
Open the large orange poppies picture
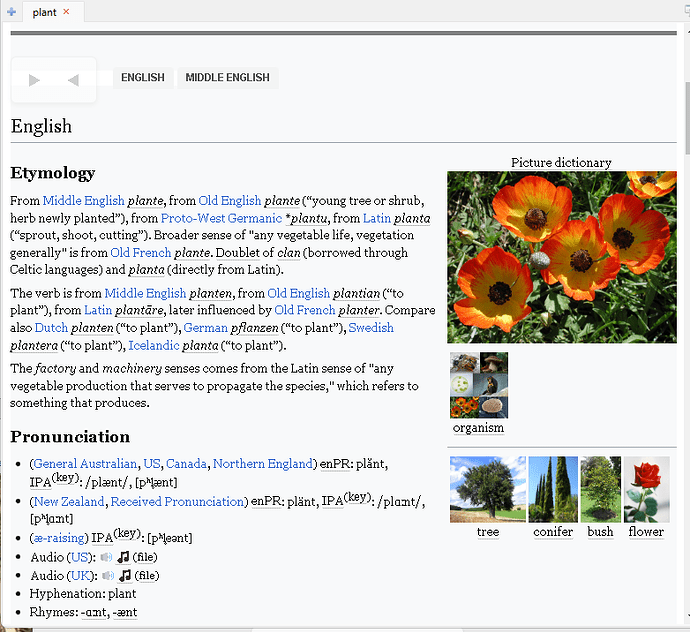click(562, 257)
